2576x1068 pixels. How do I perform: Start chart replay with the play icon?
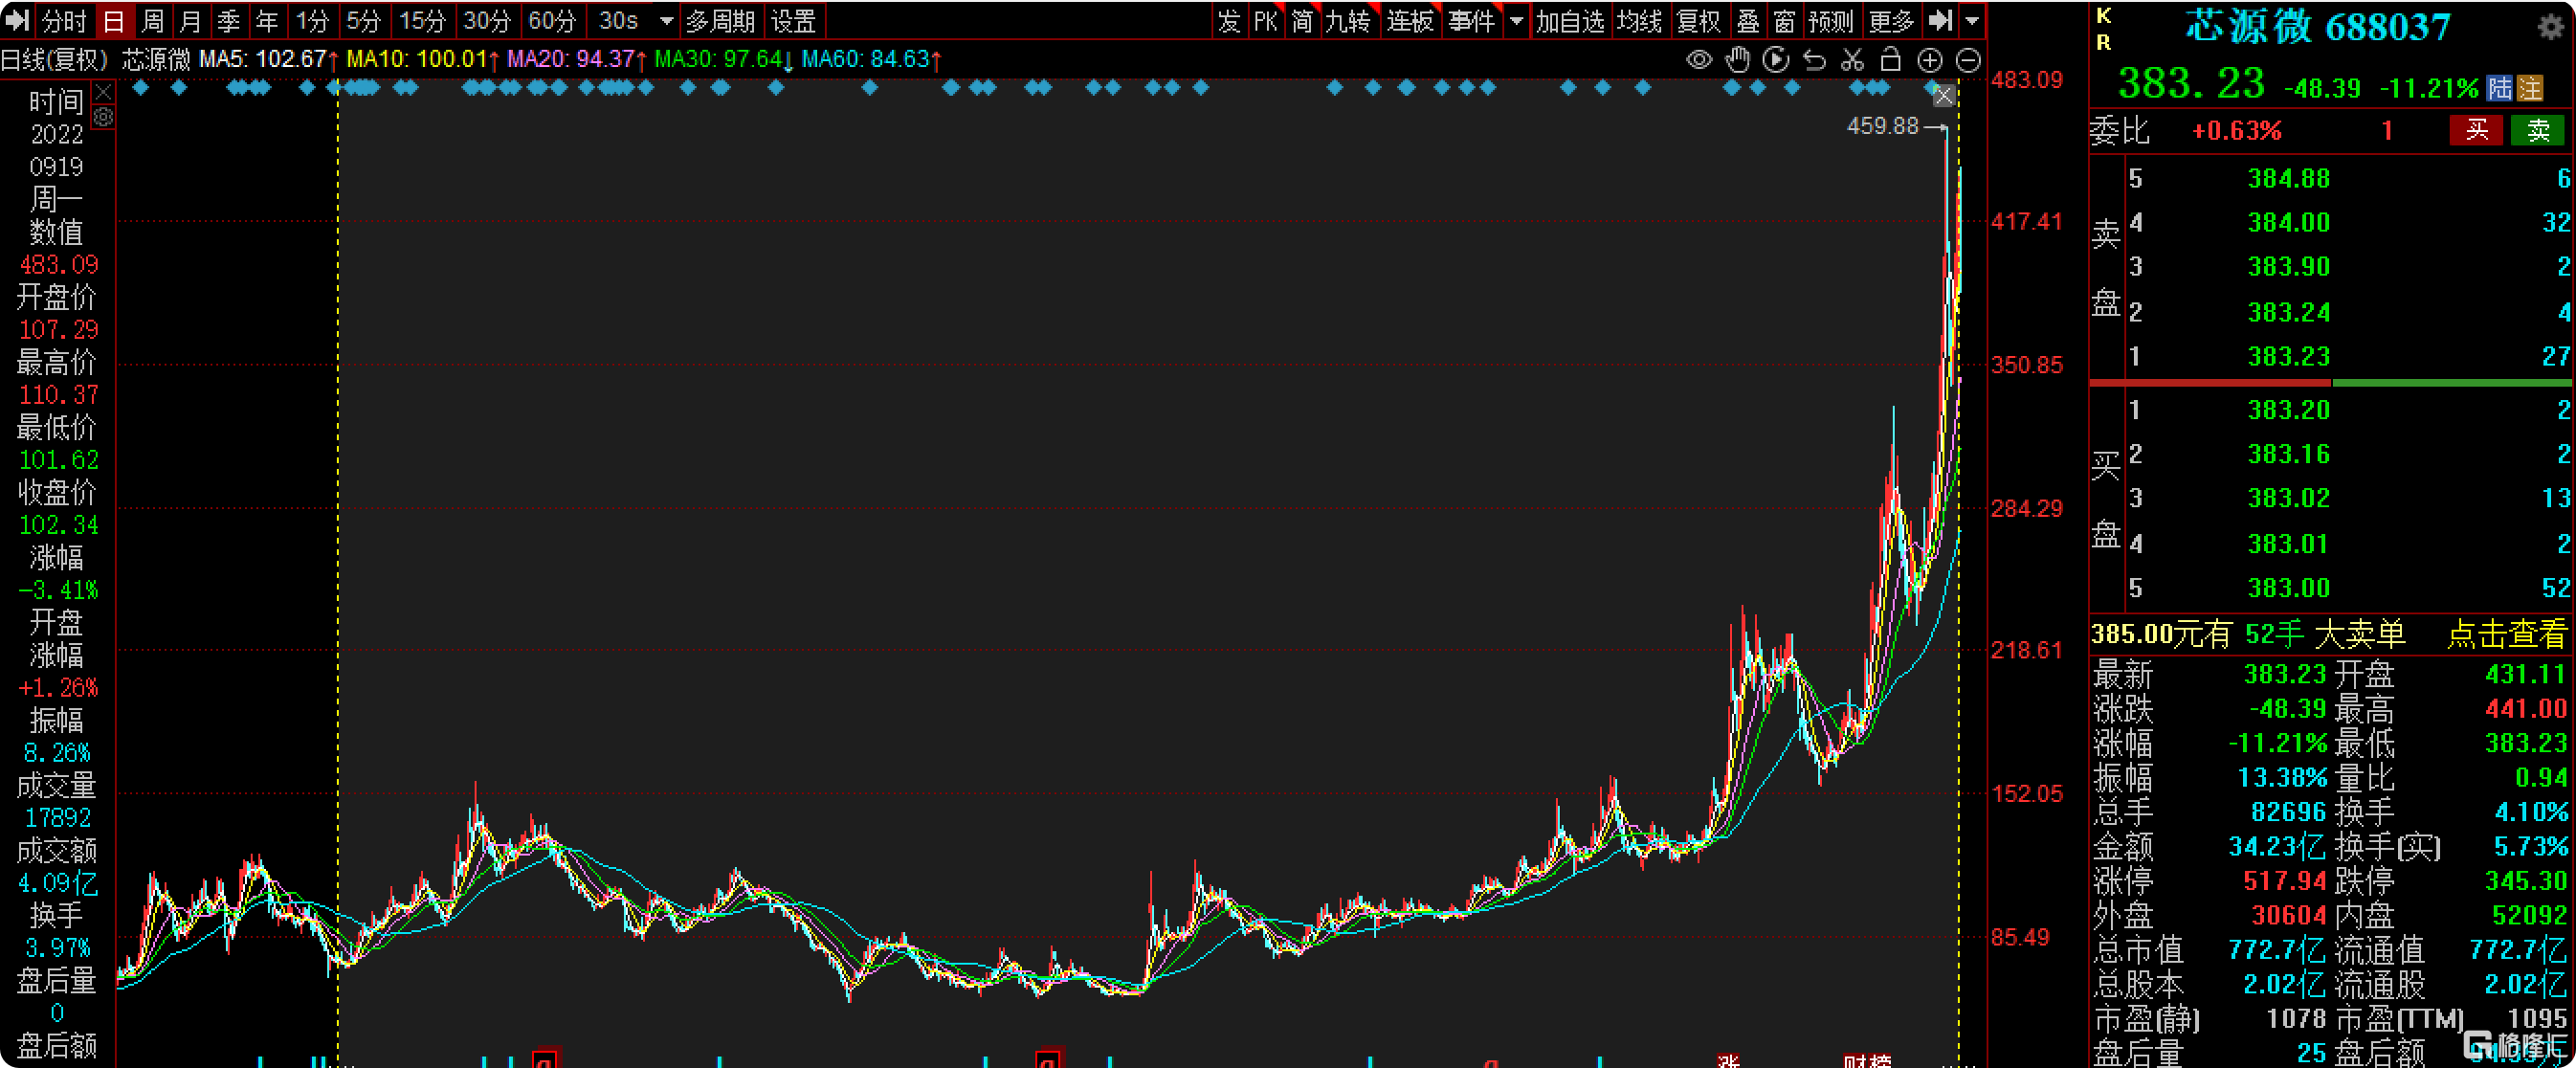click(x=1776, y=60)
